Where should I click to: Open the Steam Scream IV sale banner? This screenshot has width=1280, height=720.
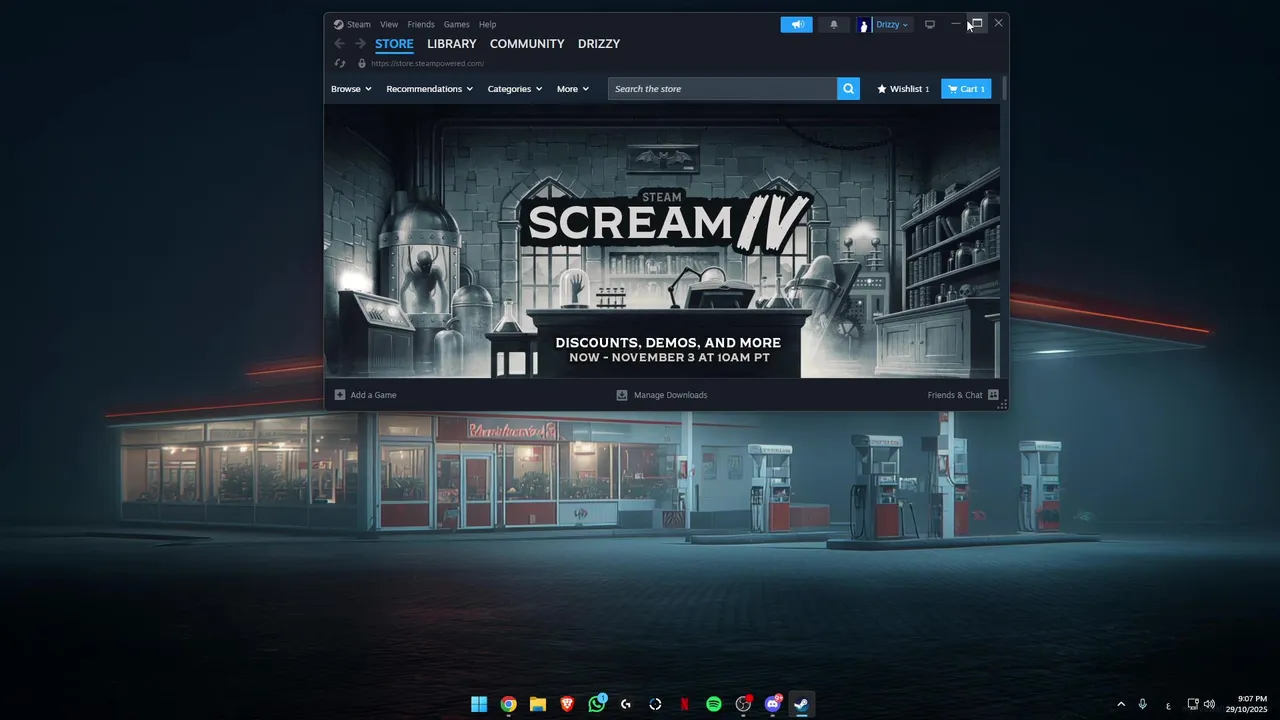pyautogui.click(x=662, y=240)
